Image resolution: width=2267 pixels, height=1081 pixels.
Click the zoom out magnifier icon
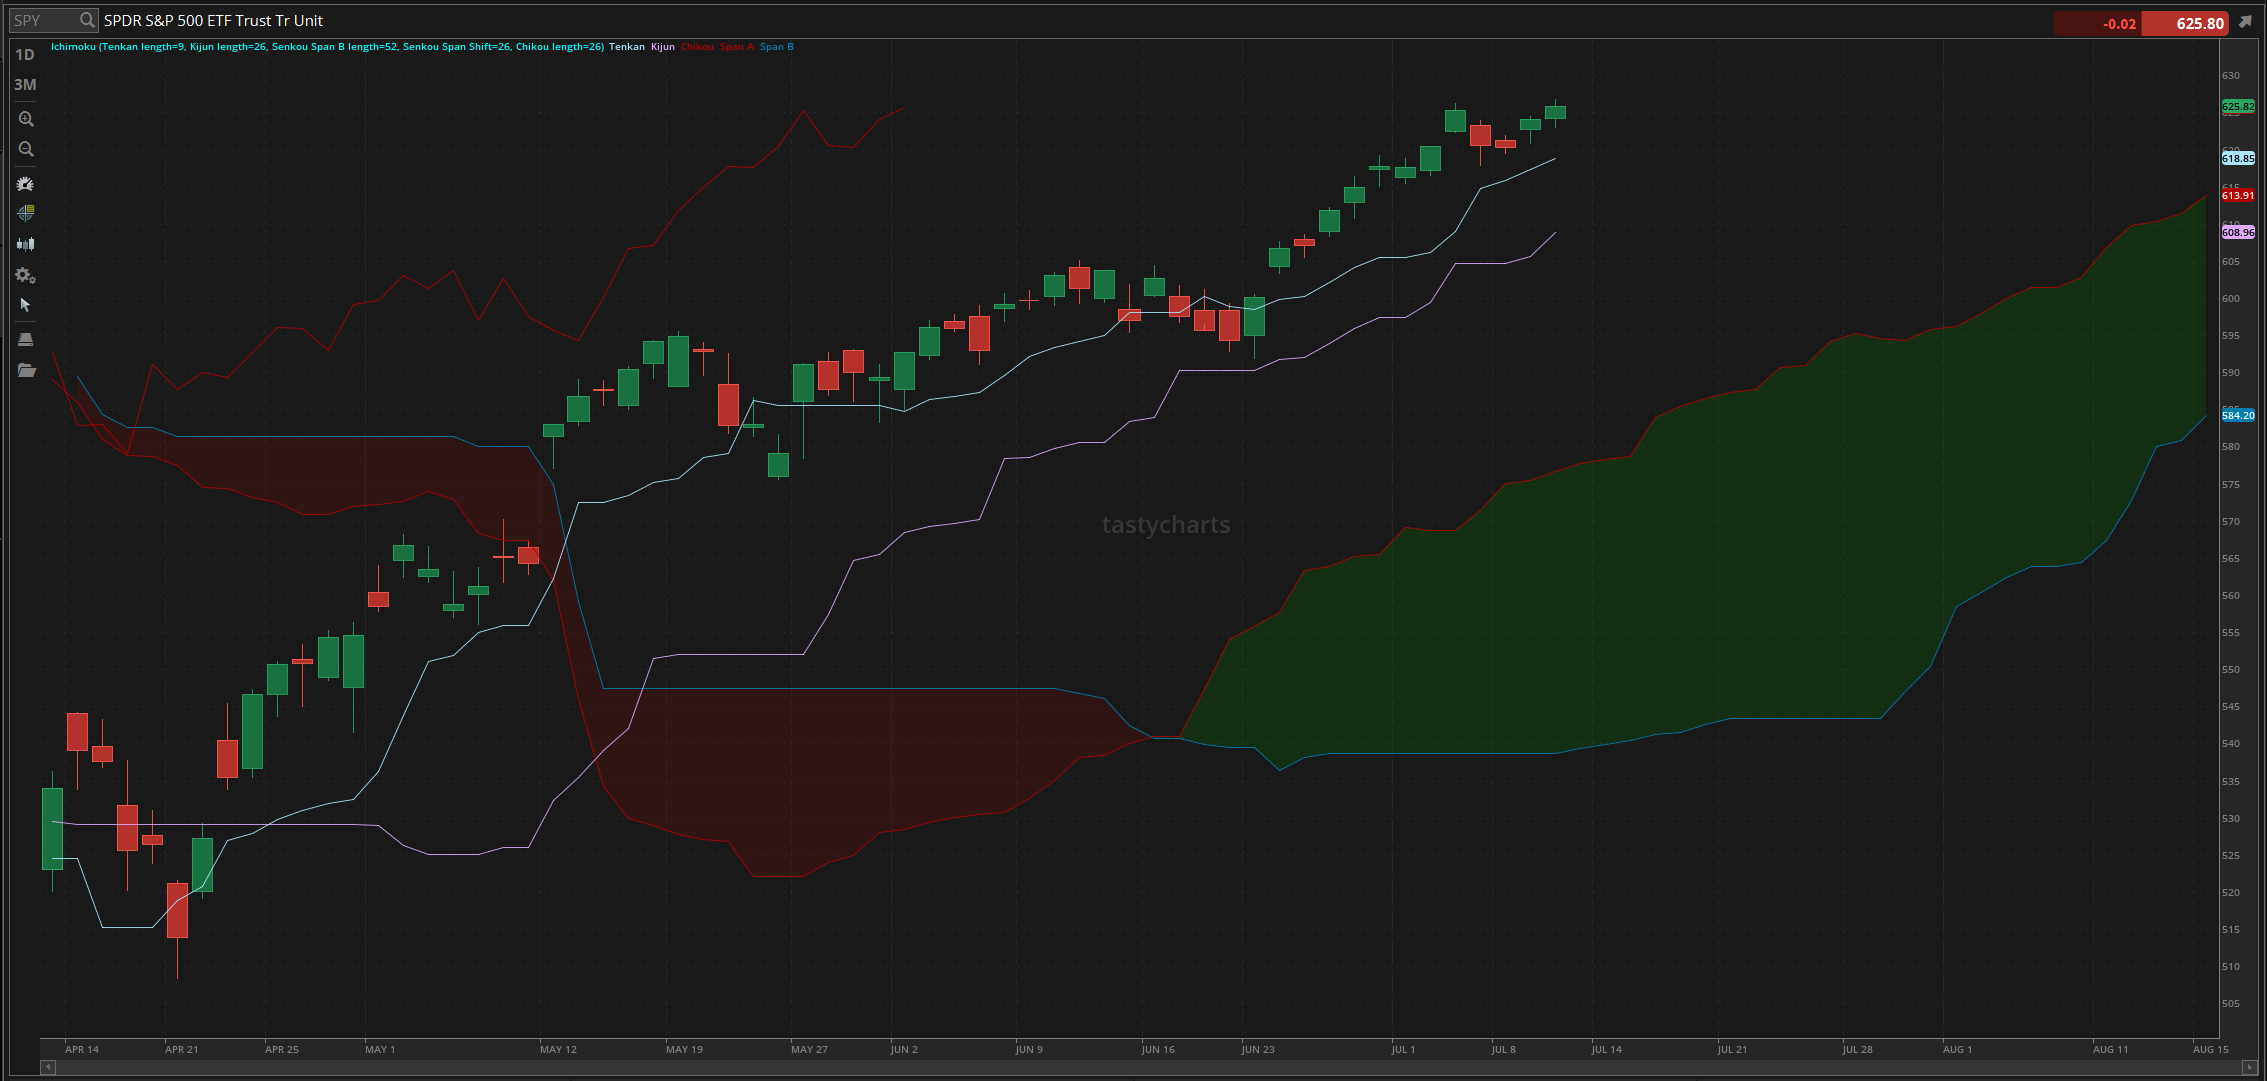click(x=26, y=150)
